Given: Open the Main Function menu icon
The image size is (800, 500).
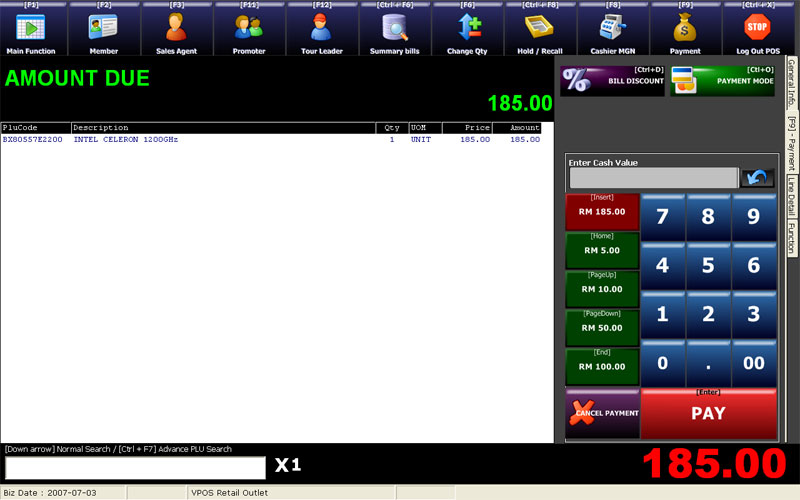Looking at the screenshot, I should (x=32, y=28).
